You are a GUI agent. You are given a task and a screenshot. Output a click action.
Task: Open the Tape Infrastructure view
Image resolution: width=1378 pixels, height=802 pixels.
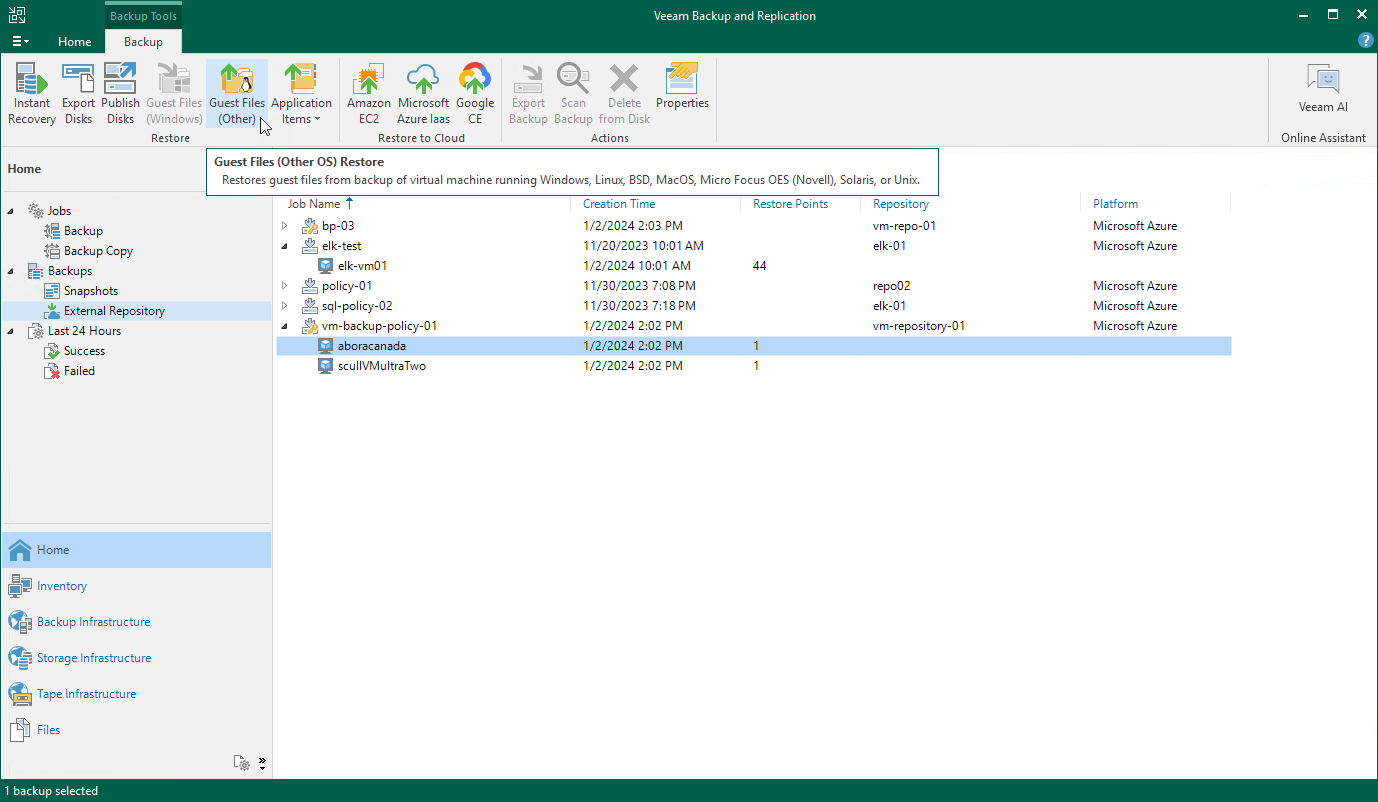click(x=136, y=694)
